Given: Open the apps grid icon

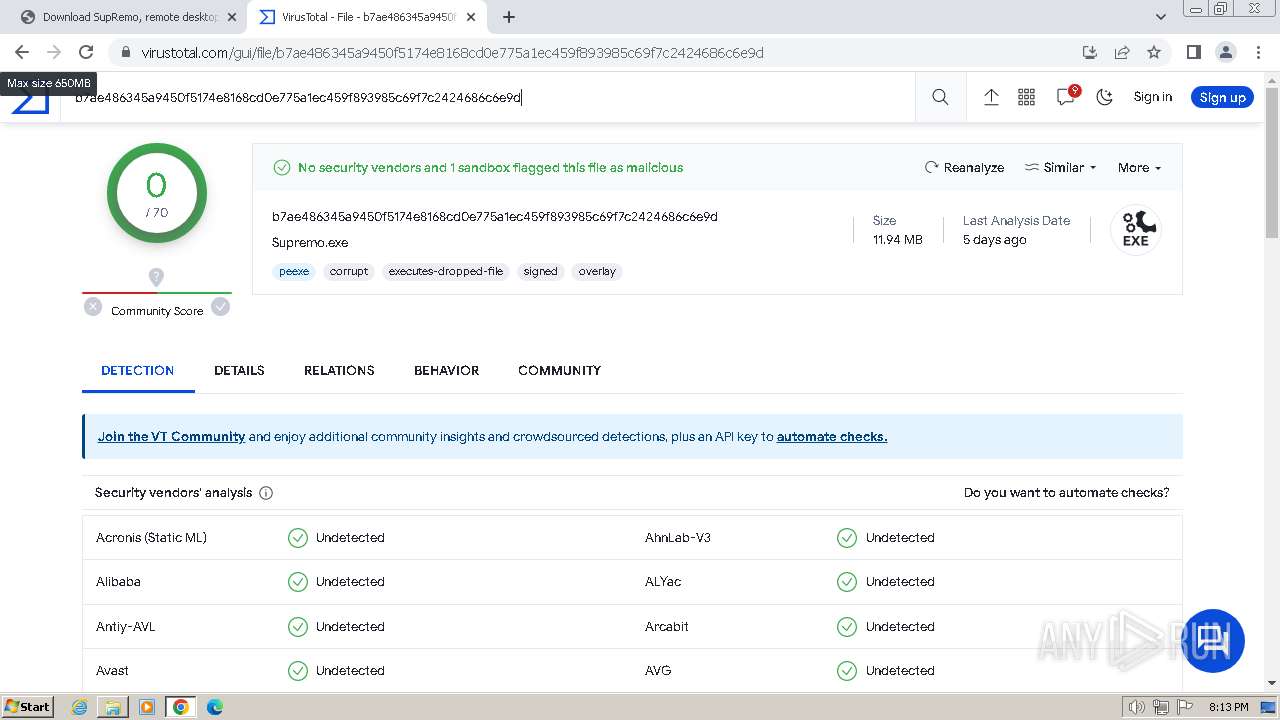Looking at the screenshot, I should click(1027, 97).
